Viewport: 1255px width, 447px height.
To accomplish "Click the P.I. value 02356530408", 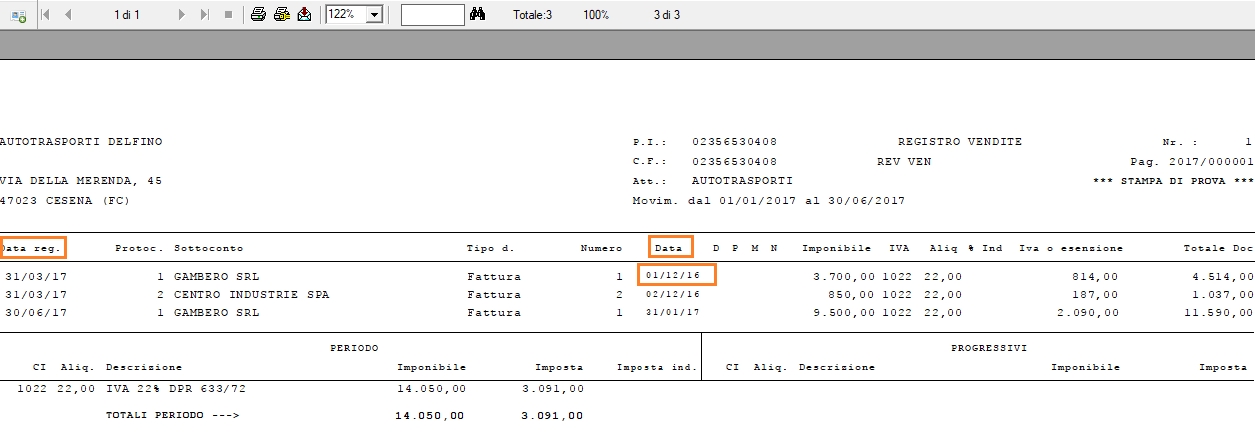I will click(734, 142).
